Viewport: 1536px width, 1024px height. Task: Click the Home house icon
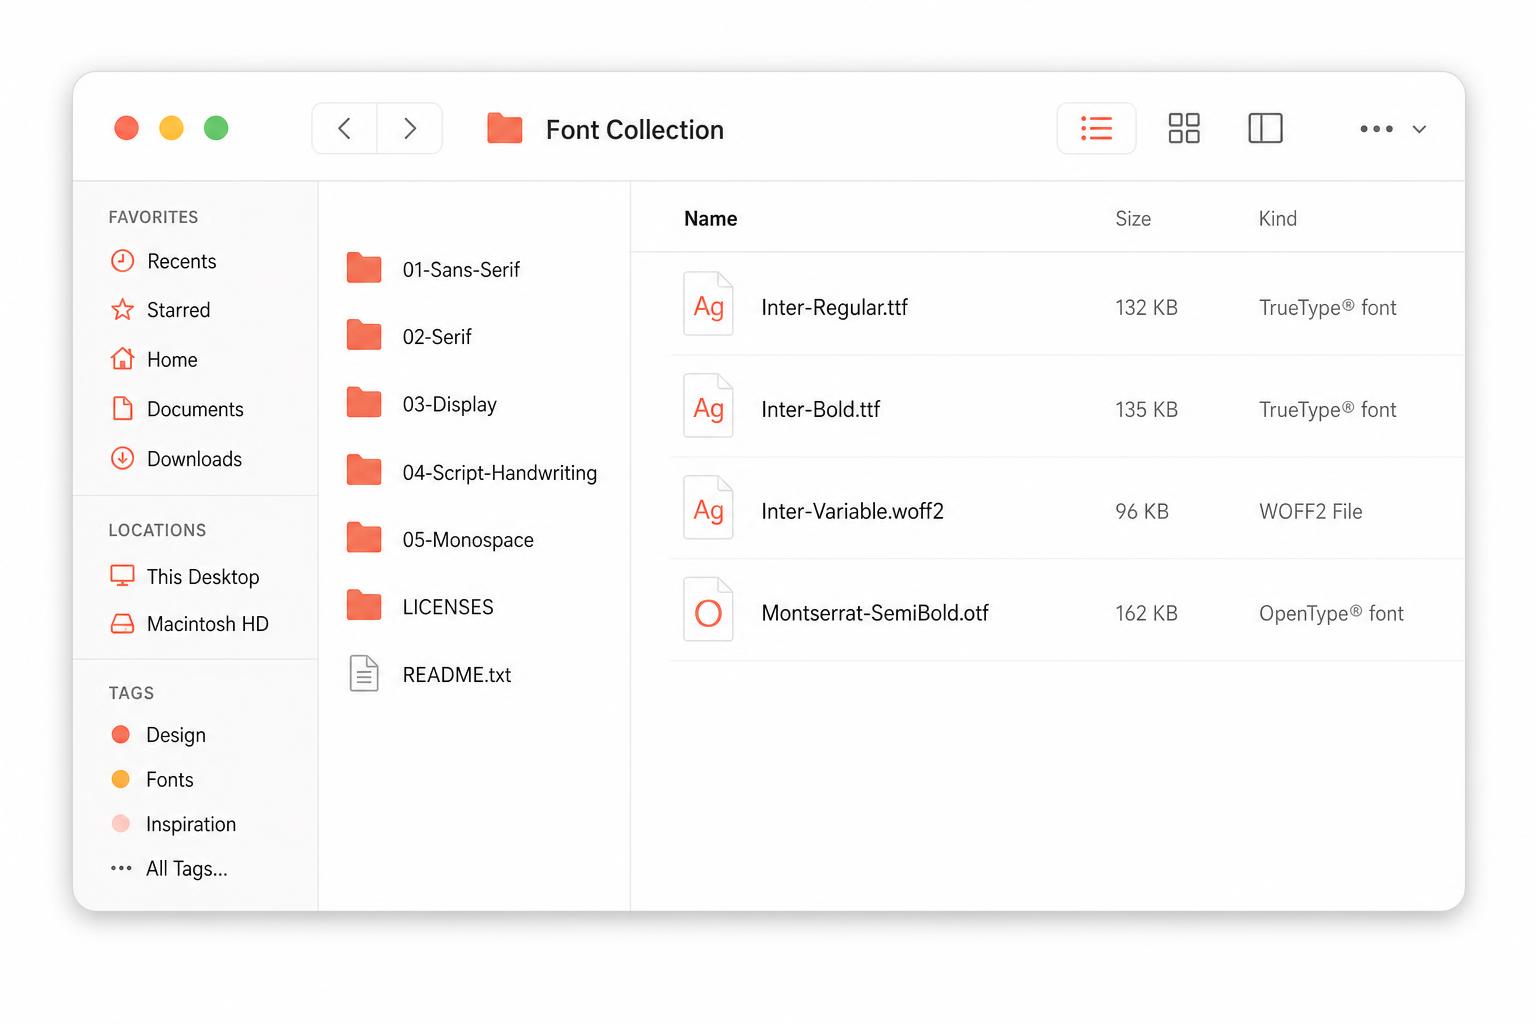point(122,359)
